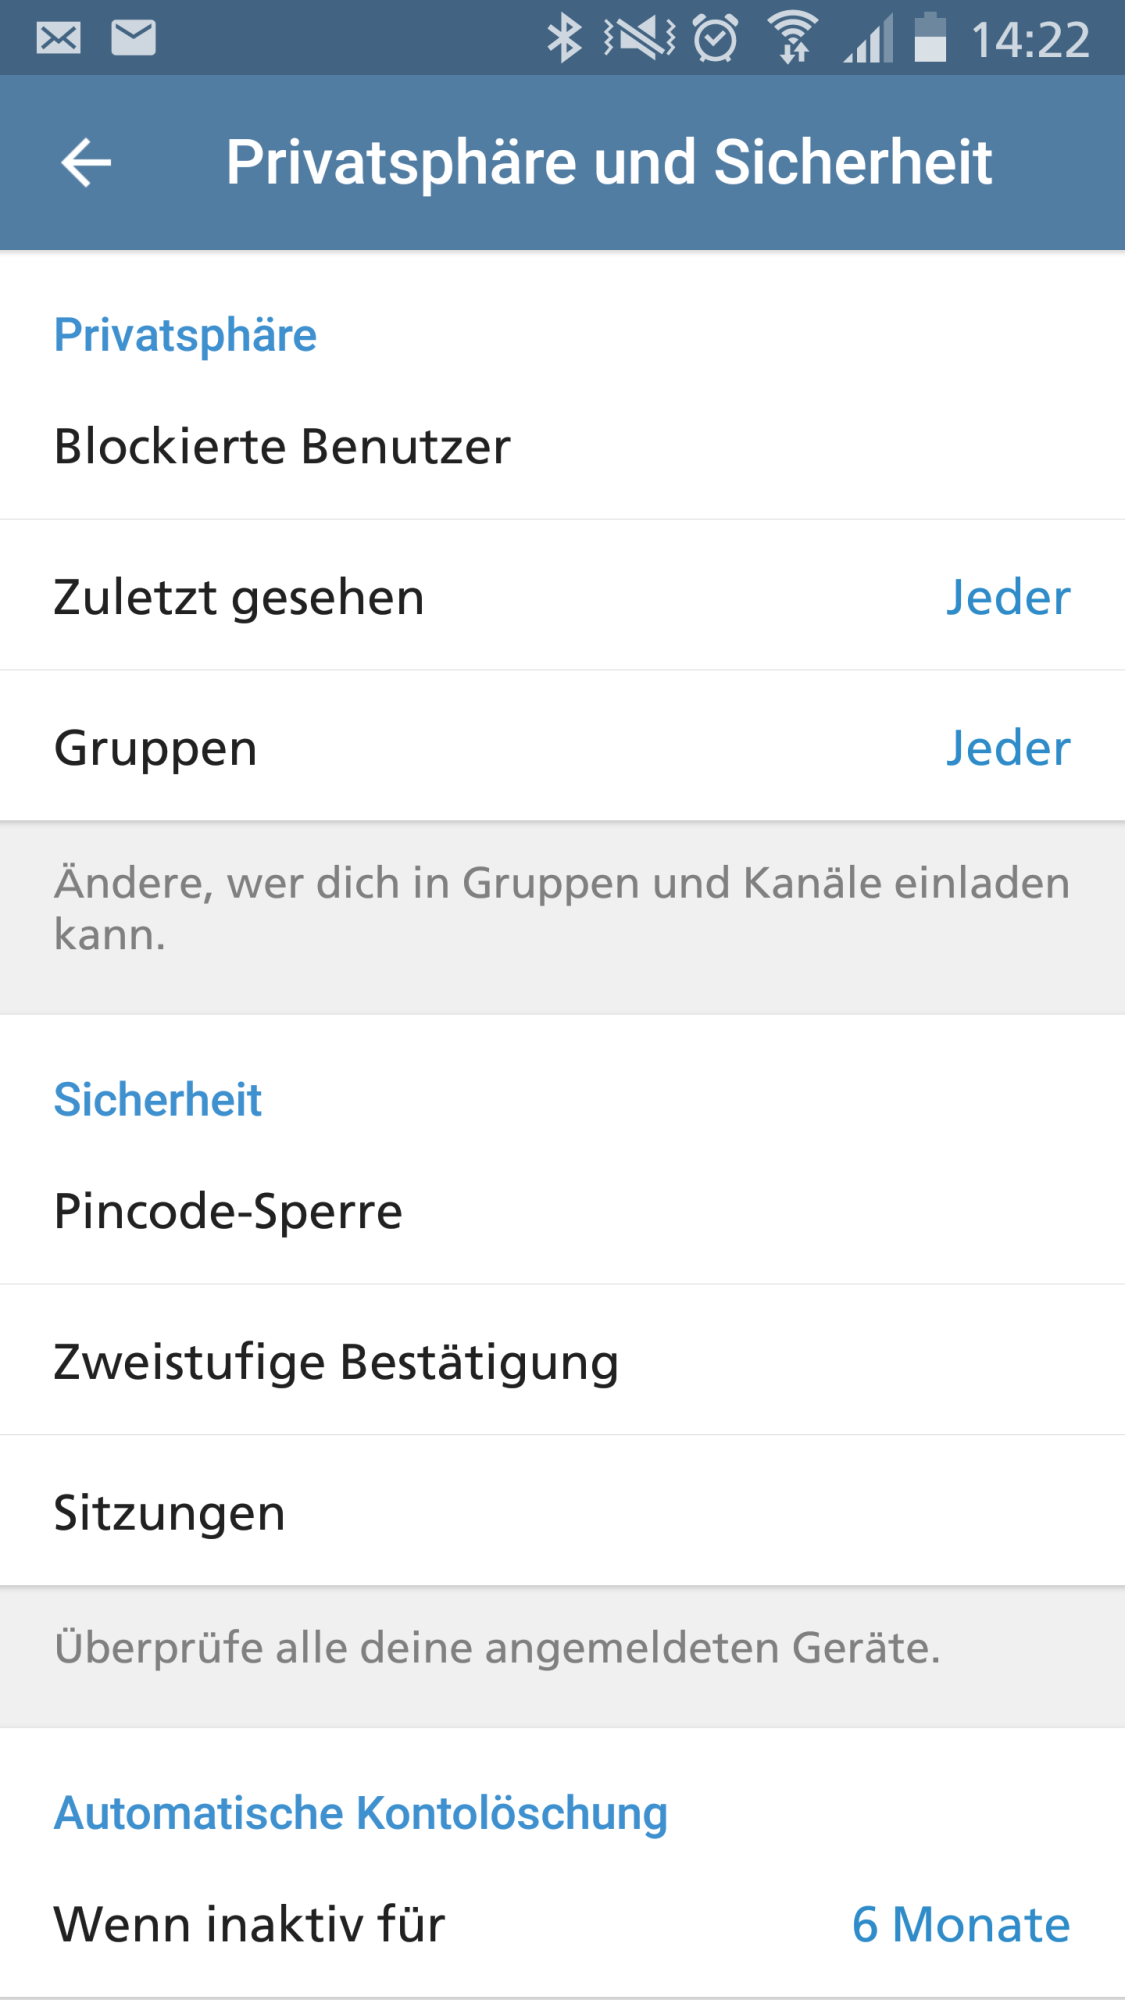
Task: Tap the Bluetooth status icon
Action: [x=564, y=38]
